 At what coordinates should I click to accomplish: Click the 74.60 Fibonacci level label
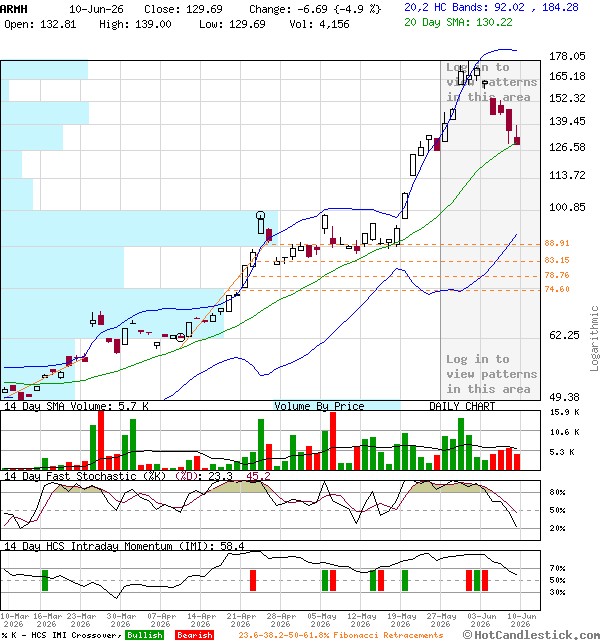pos(557,289)
